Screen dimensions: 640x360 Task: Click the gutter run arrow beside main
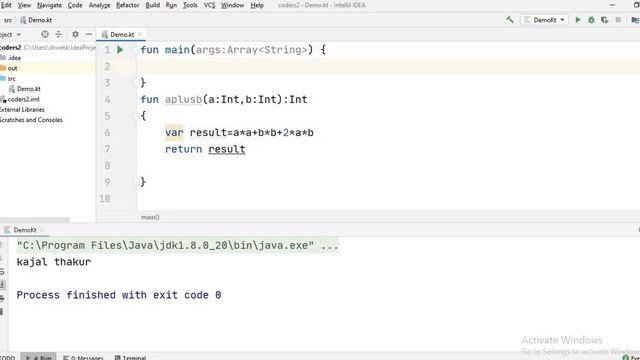click(x=120, y=50)
